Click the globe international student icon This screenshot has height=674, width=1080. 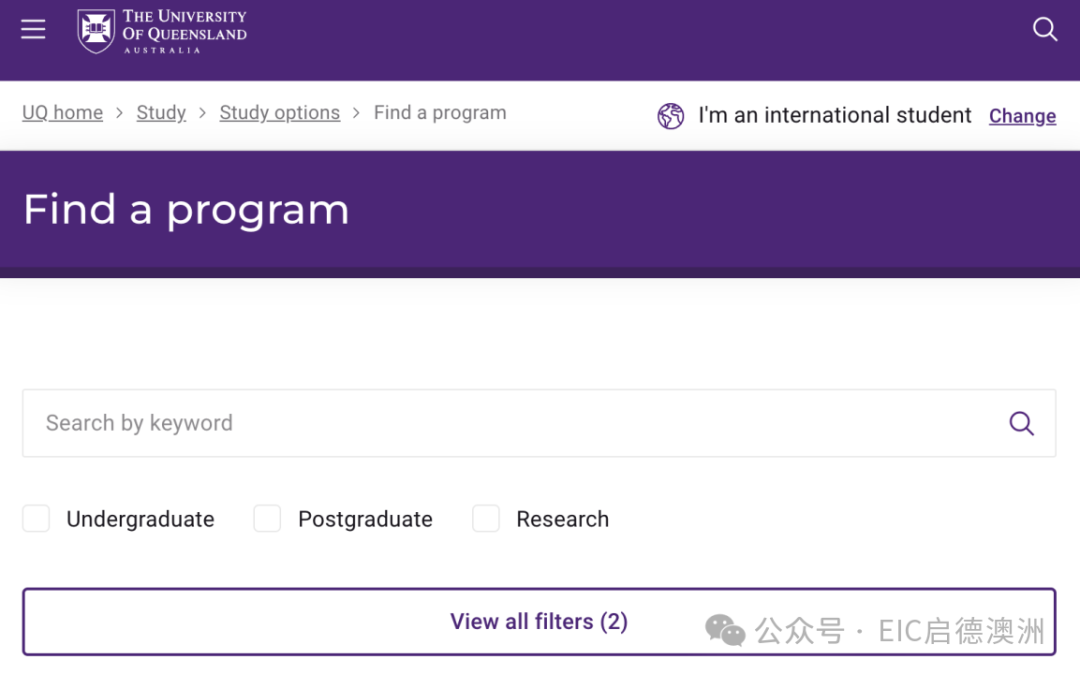pos(670,116)
